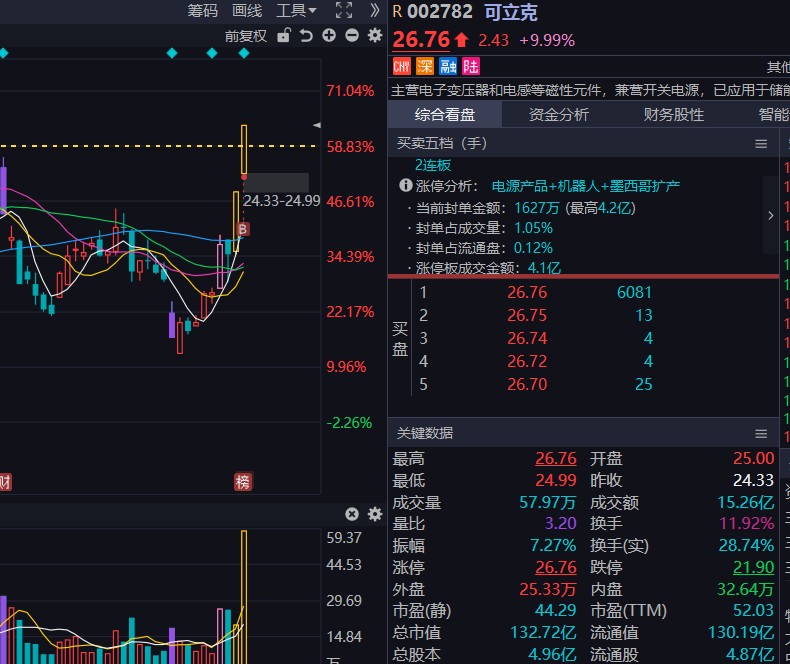Click the rightmost diamond event marker

pos(244,53)
